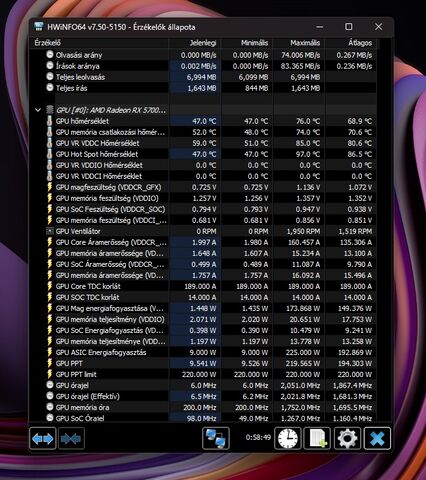Select the GPU memória teljesítmény (VDDIO) row
Image resolution: width=426 pixels, height=480 pixels.
coord(110,319)
